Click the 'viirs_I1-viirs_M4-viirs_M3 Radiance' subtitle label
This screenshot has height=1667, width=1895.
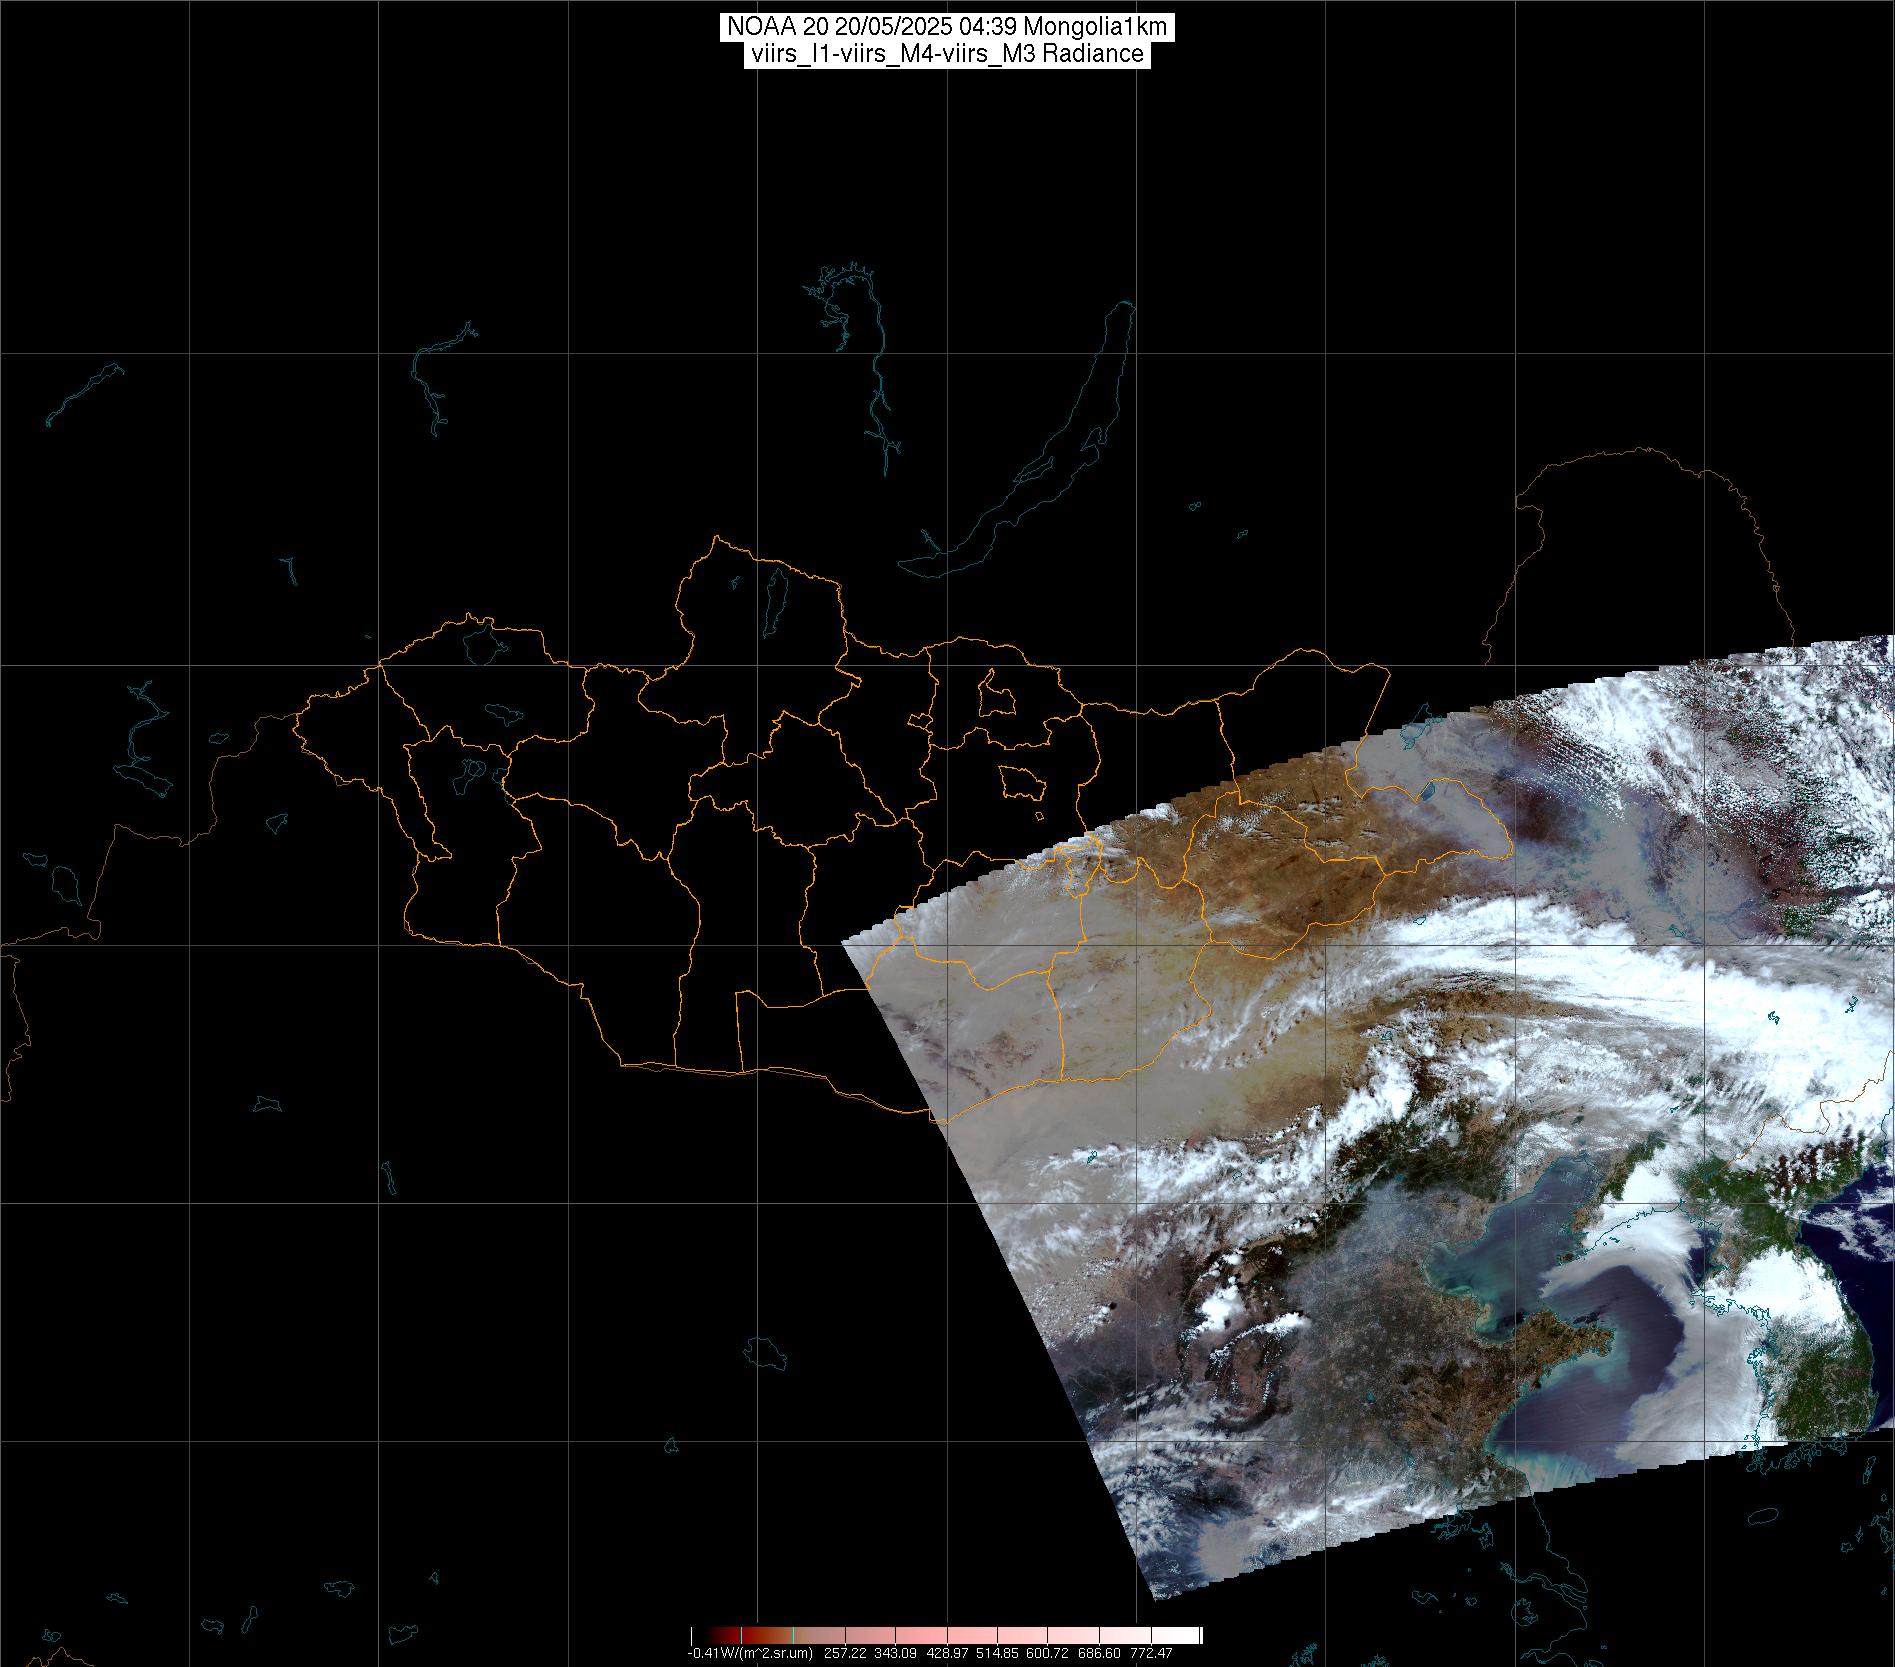pos(946,54)
